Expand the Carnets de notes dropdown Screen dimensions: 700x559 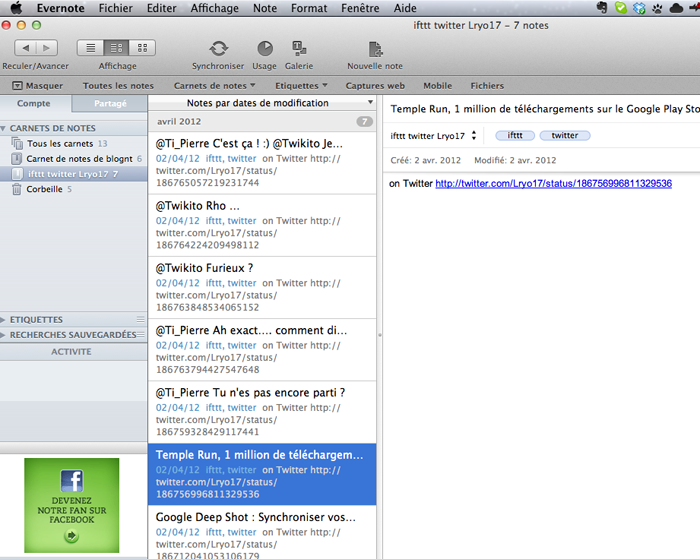coord(214,86)
